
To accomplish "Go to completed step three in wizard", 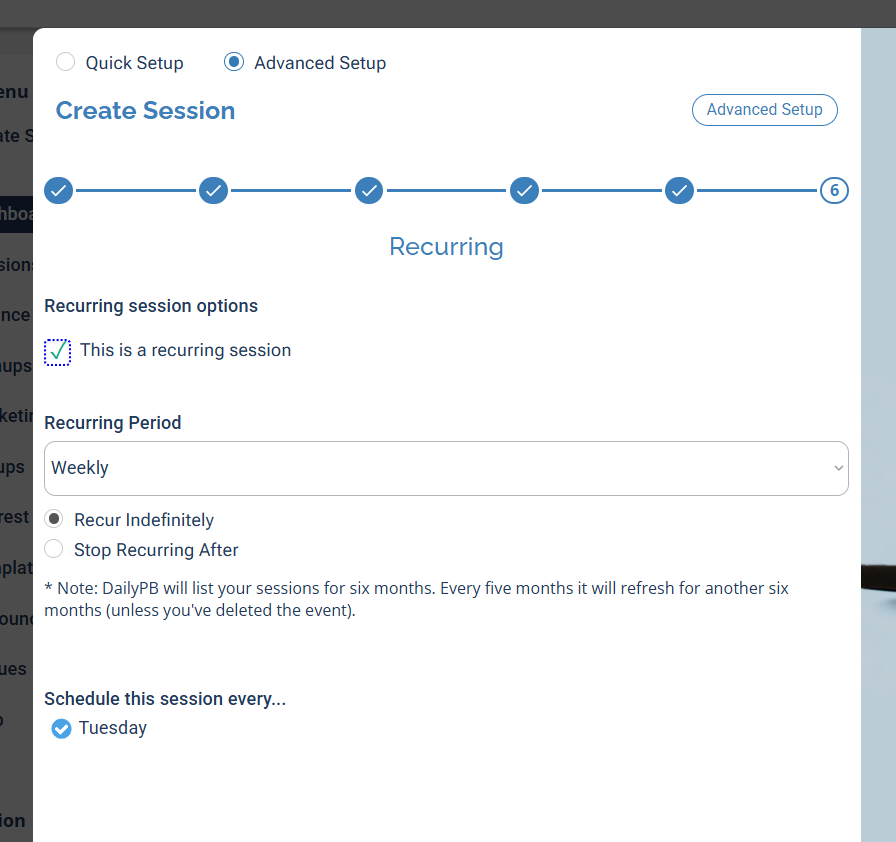I will pos(369,191).
